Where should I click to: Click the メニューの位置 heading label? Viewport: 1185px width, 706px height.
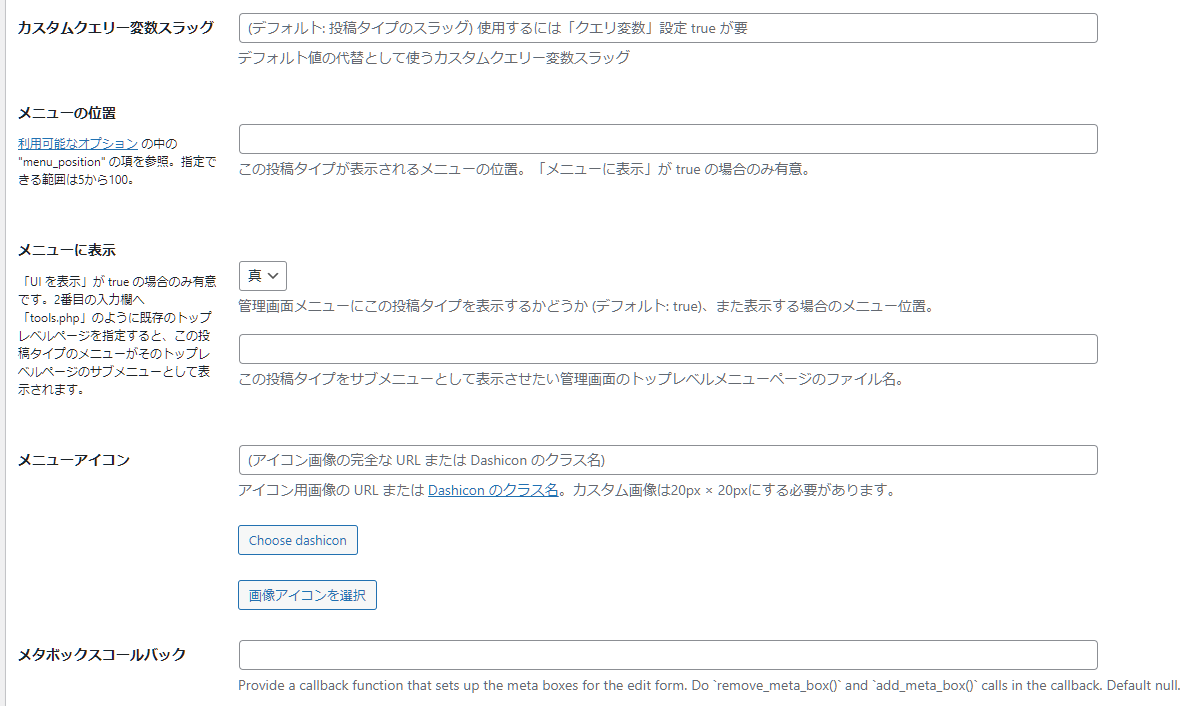(x=74, y=113)
